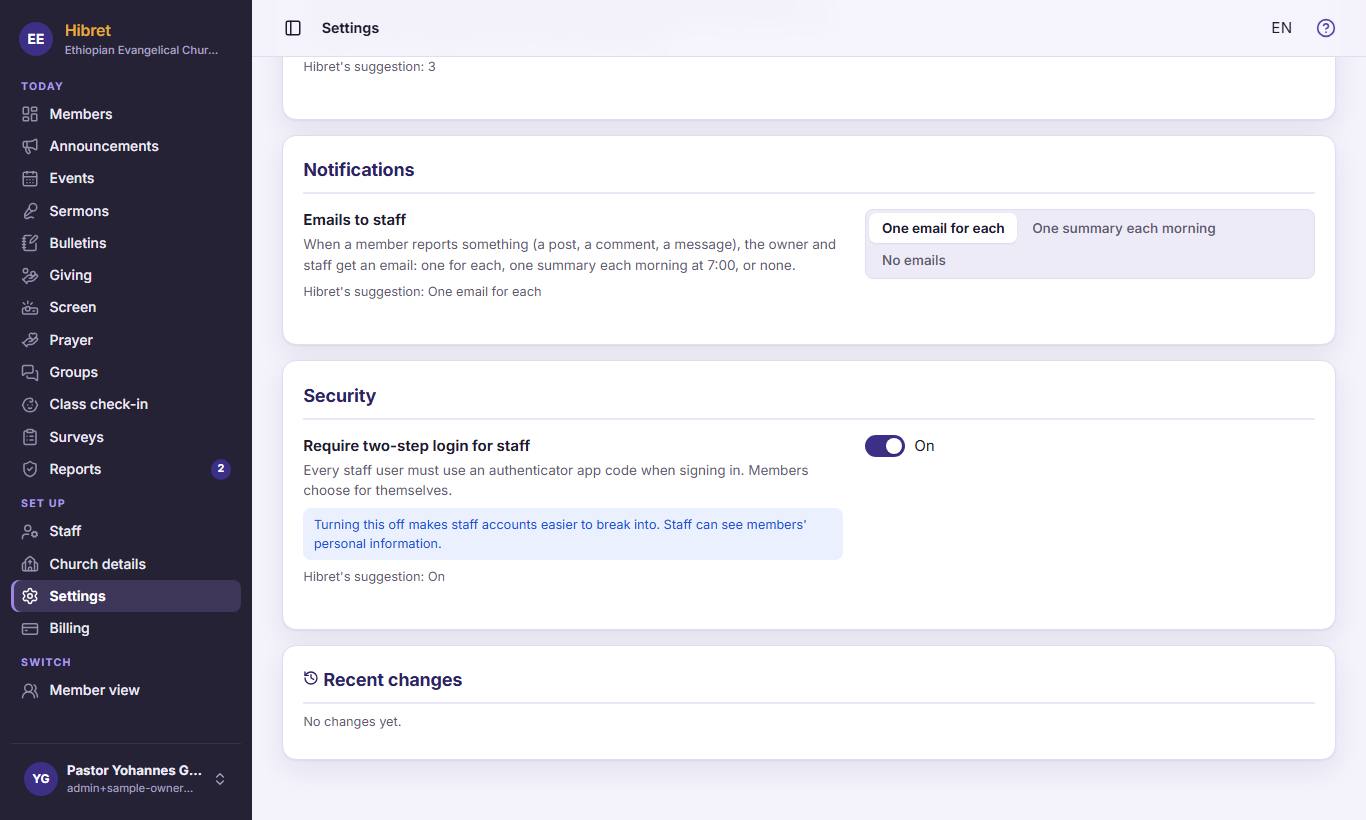Select 'One summary each morning' option
Screen dimensions: 1366x820
[x=1124, y=228]
